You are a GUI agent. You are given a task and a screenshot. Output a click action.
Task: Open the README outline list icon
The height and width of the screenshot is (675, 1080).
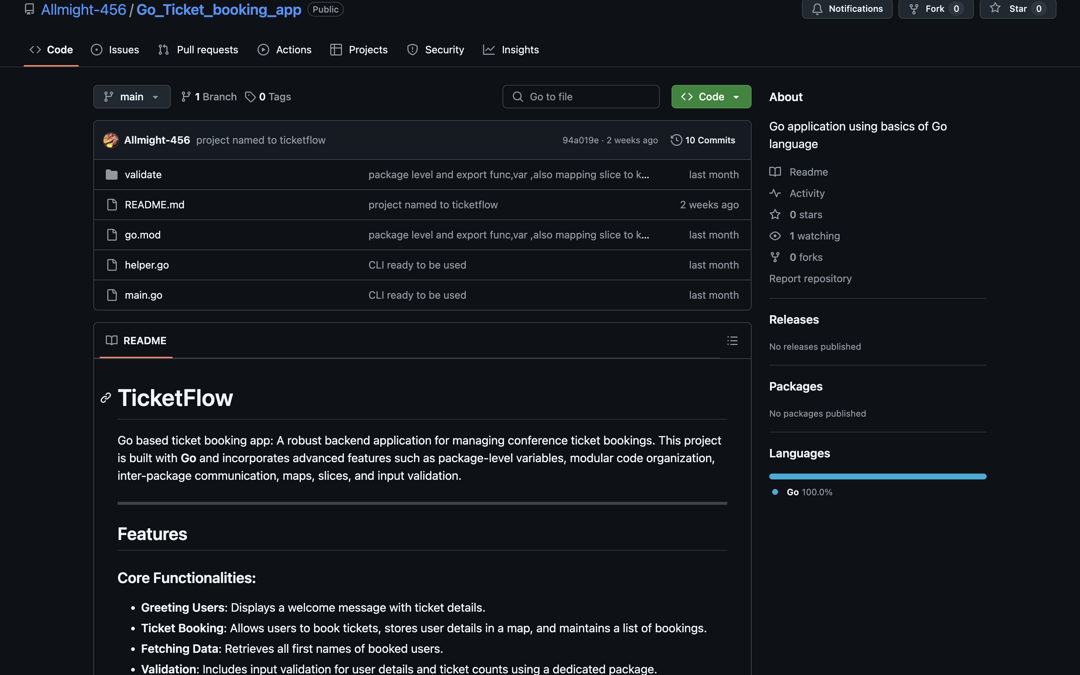(x=732, y=340)
